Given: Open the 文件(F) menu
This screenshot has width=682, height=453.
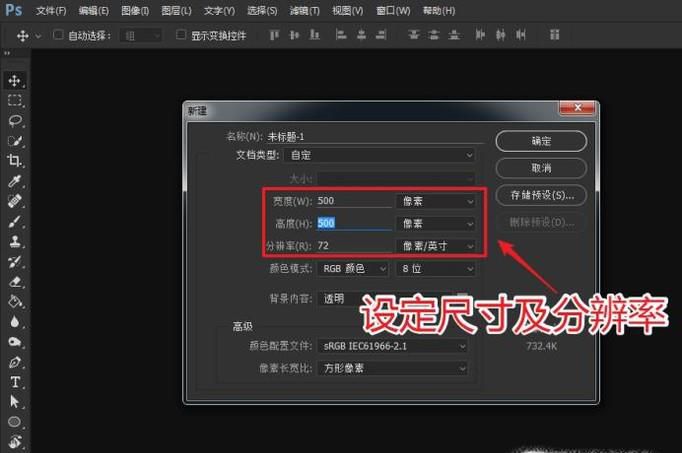Looking at the screenshot, I should click(51, 10).
